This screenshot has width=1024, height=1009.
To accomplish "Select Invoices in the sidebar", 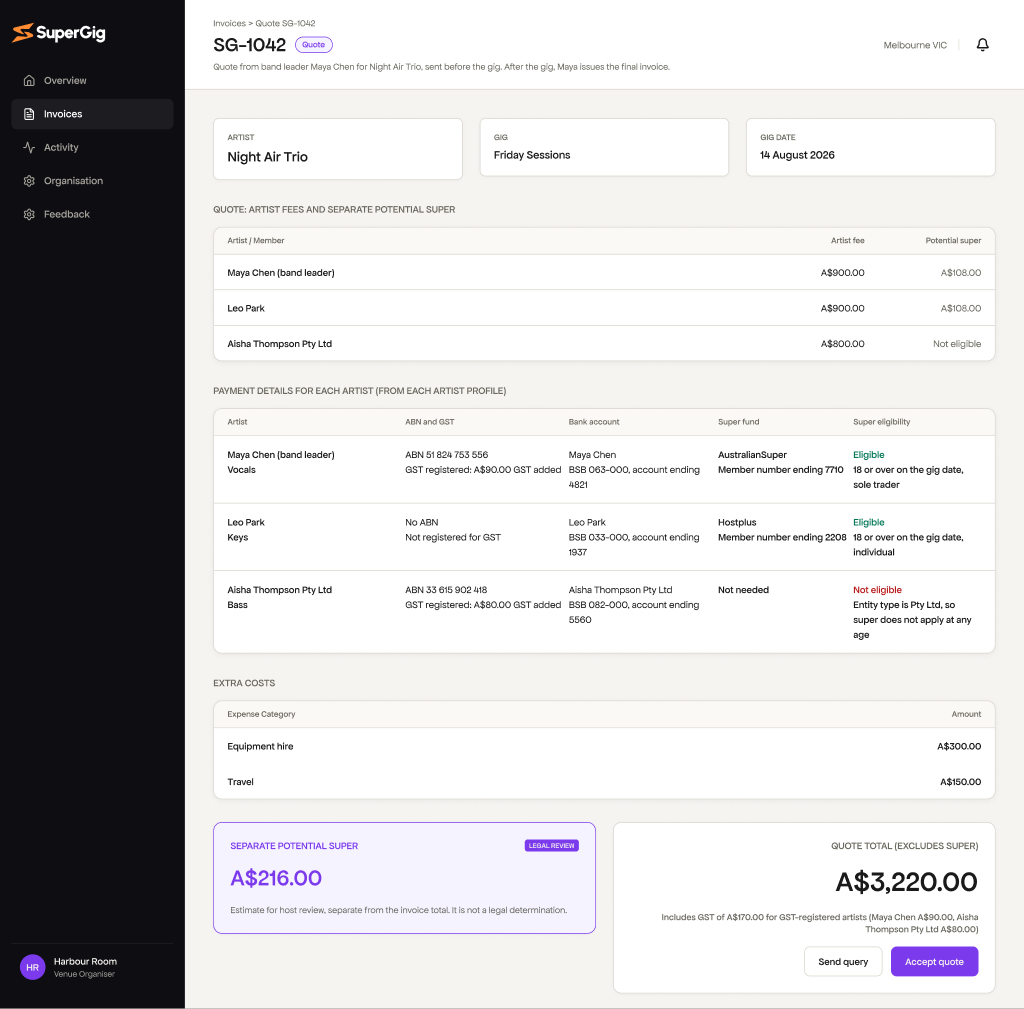I will 92,114.
